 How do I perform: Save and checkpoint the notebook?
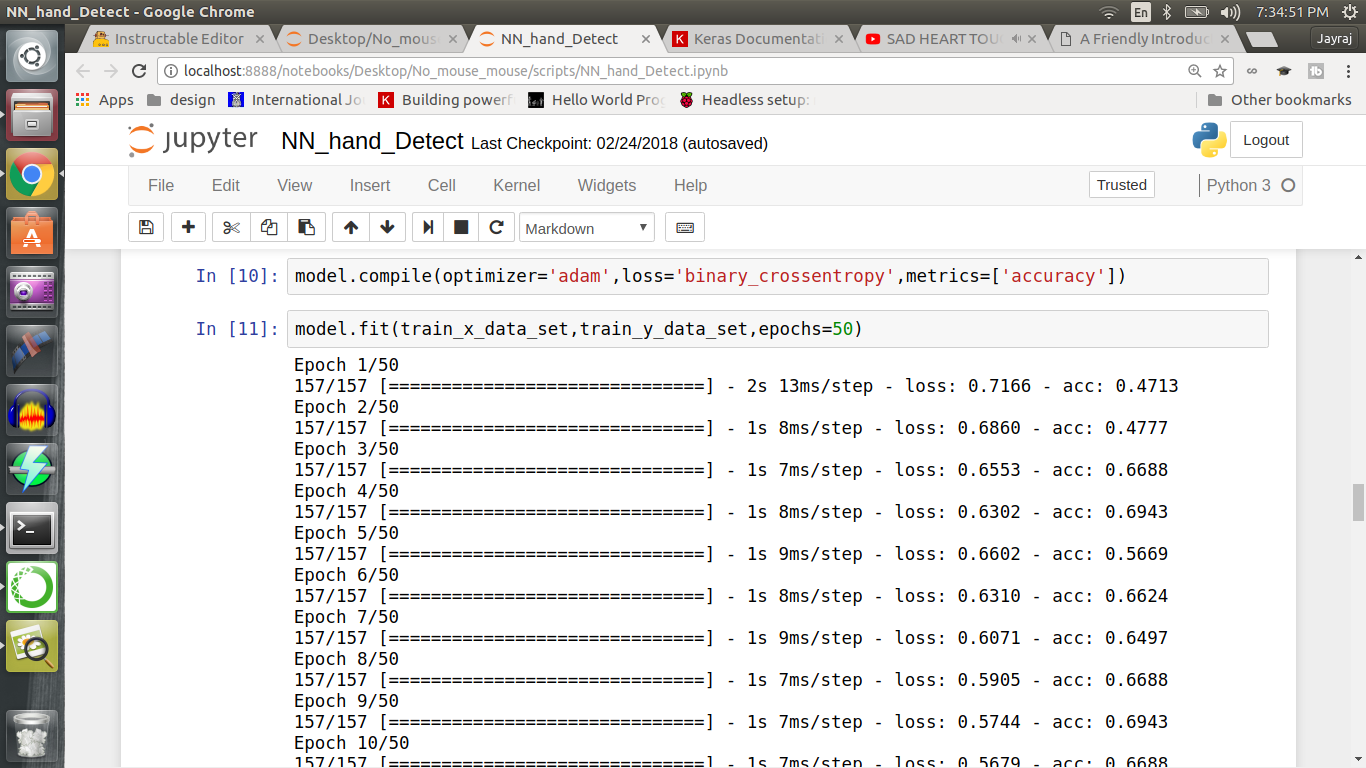146,227
